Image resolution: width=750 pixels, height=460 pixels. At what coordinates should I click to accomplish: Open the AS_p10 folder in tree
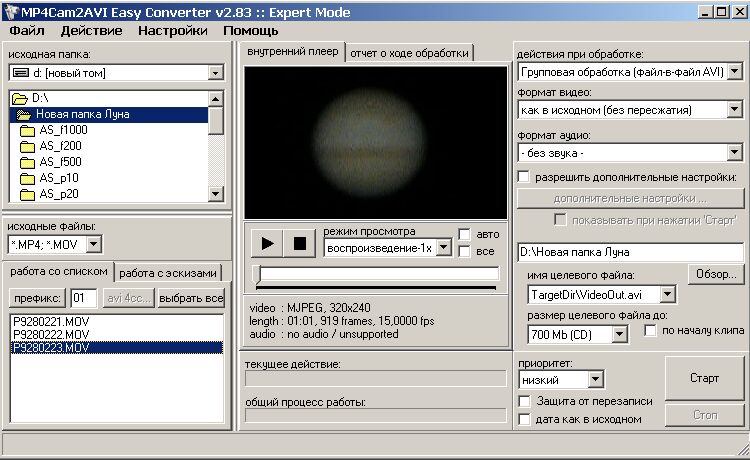(58, 178)
